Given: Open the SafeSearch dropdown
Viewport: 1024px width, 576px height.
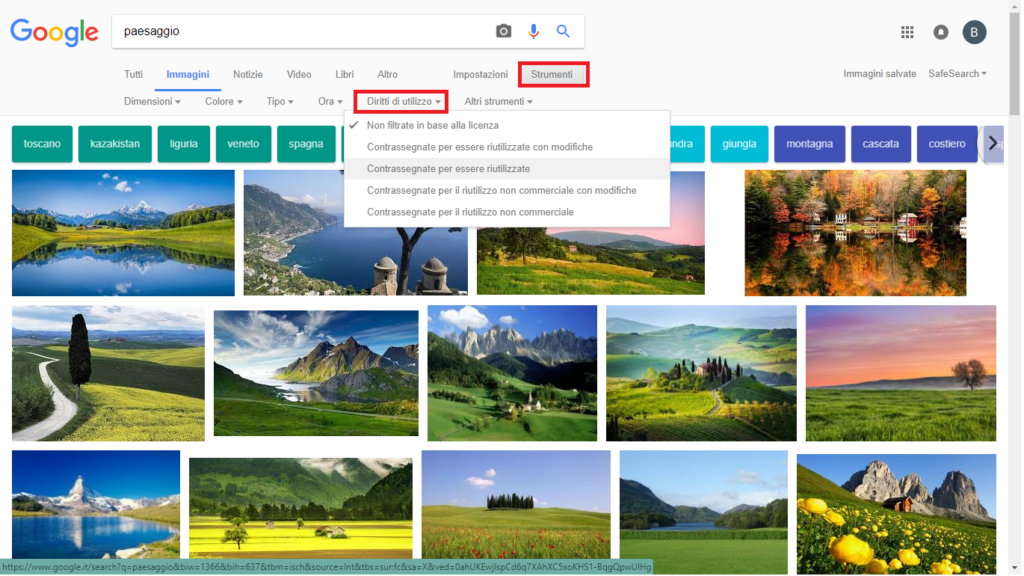Looking at the screenshot, I should click(x=957, y=74).
